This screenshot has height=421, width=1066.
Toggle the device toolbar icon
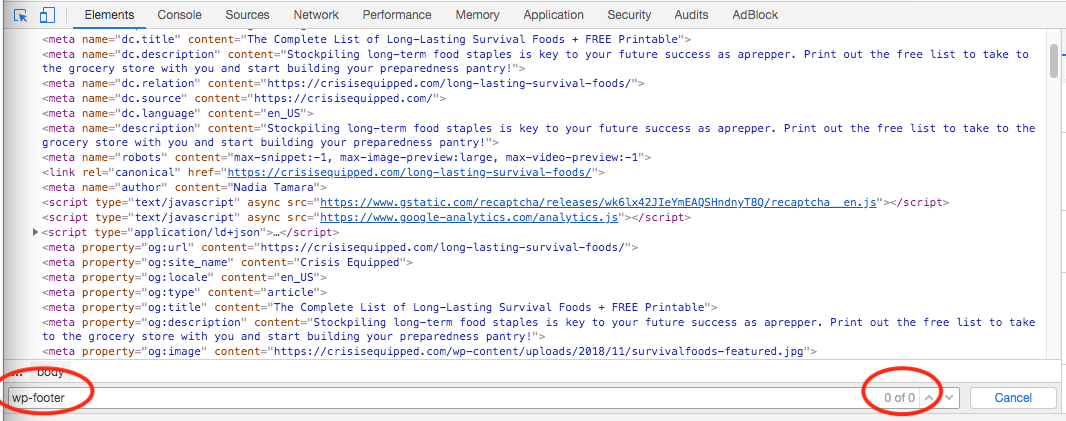click(x=47, y=15)
